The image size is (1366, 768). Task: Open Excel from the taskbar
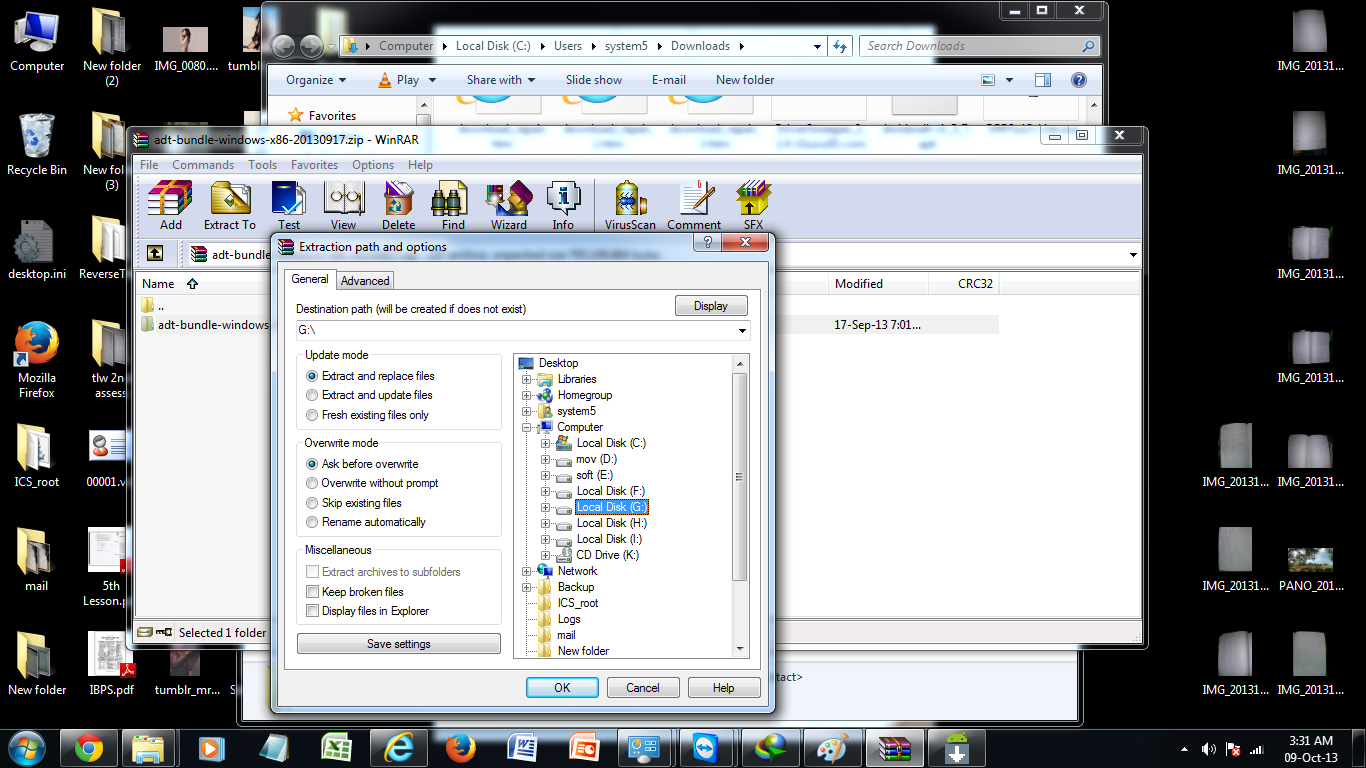pyautogui.click(x=337, y=748)
